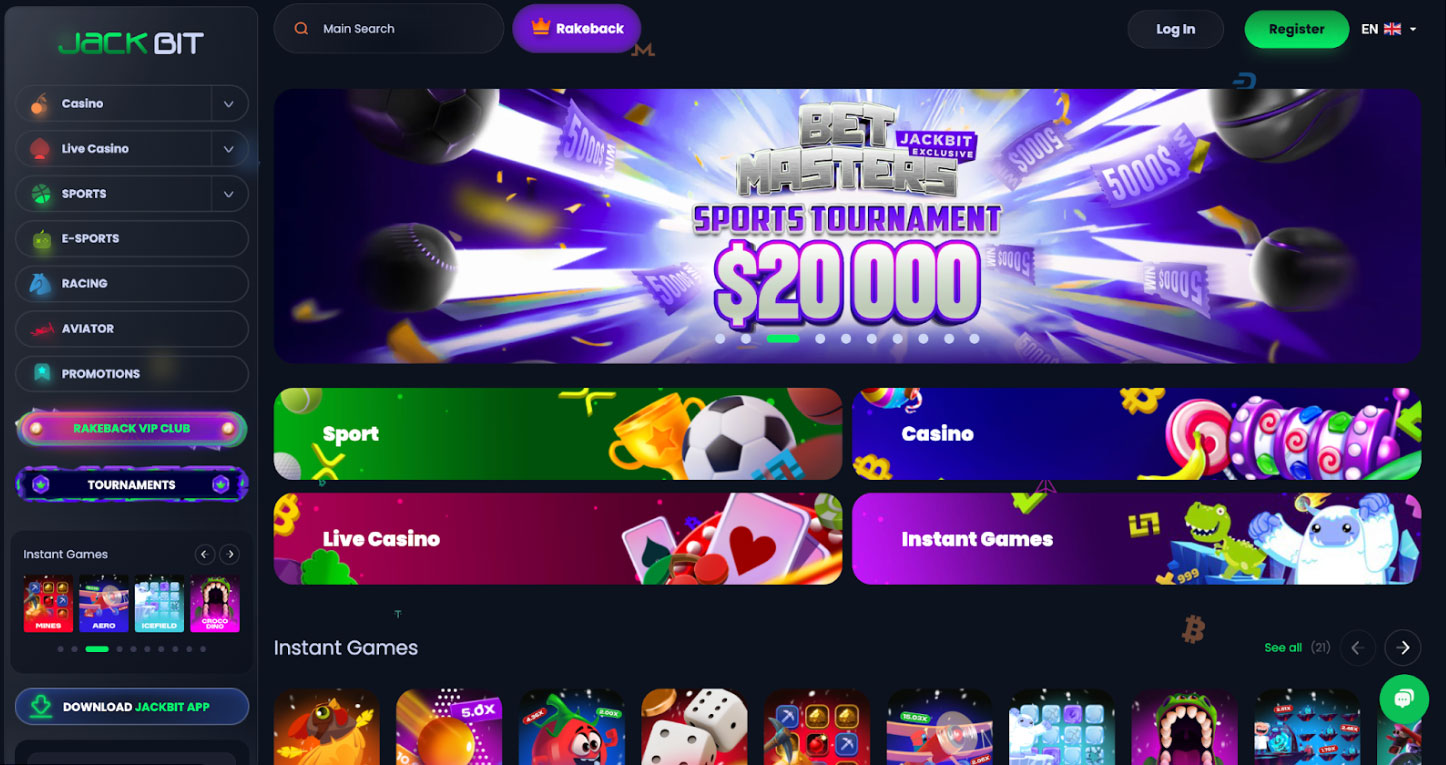
Task: Open the EN language dropdown
Action: [x=1389, y=29]
